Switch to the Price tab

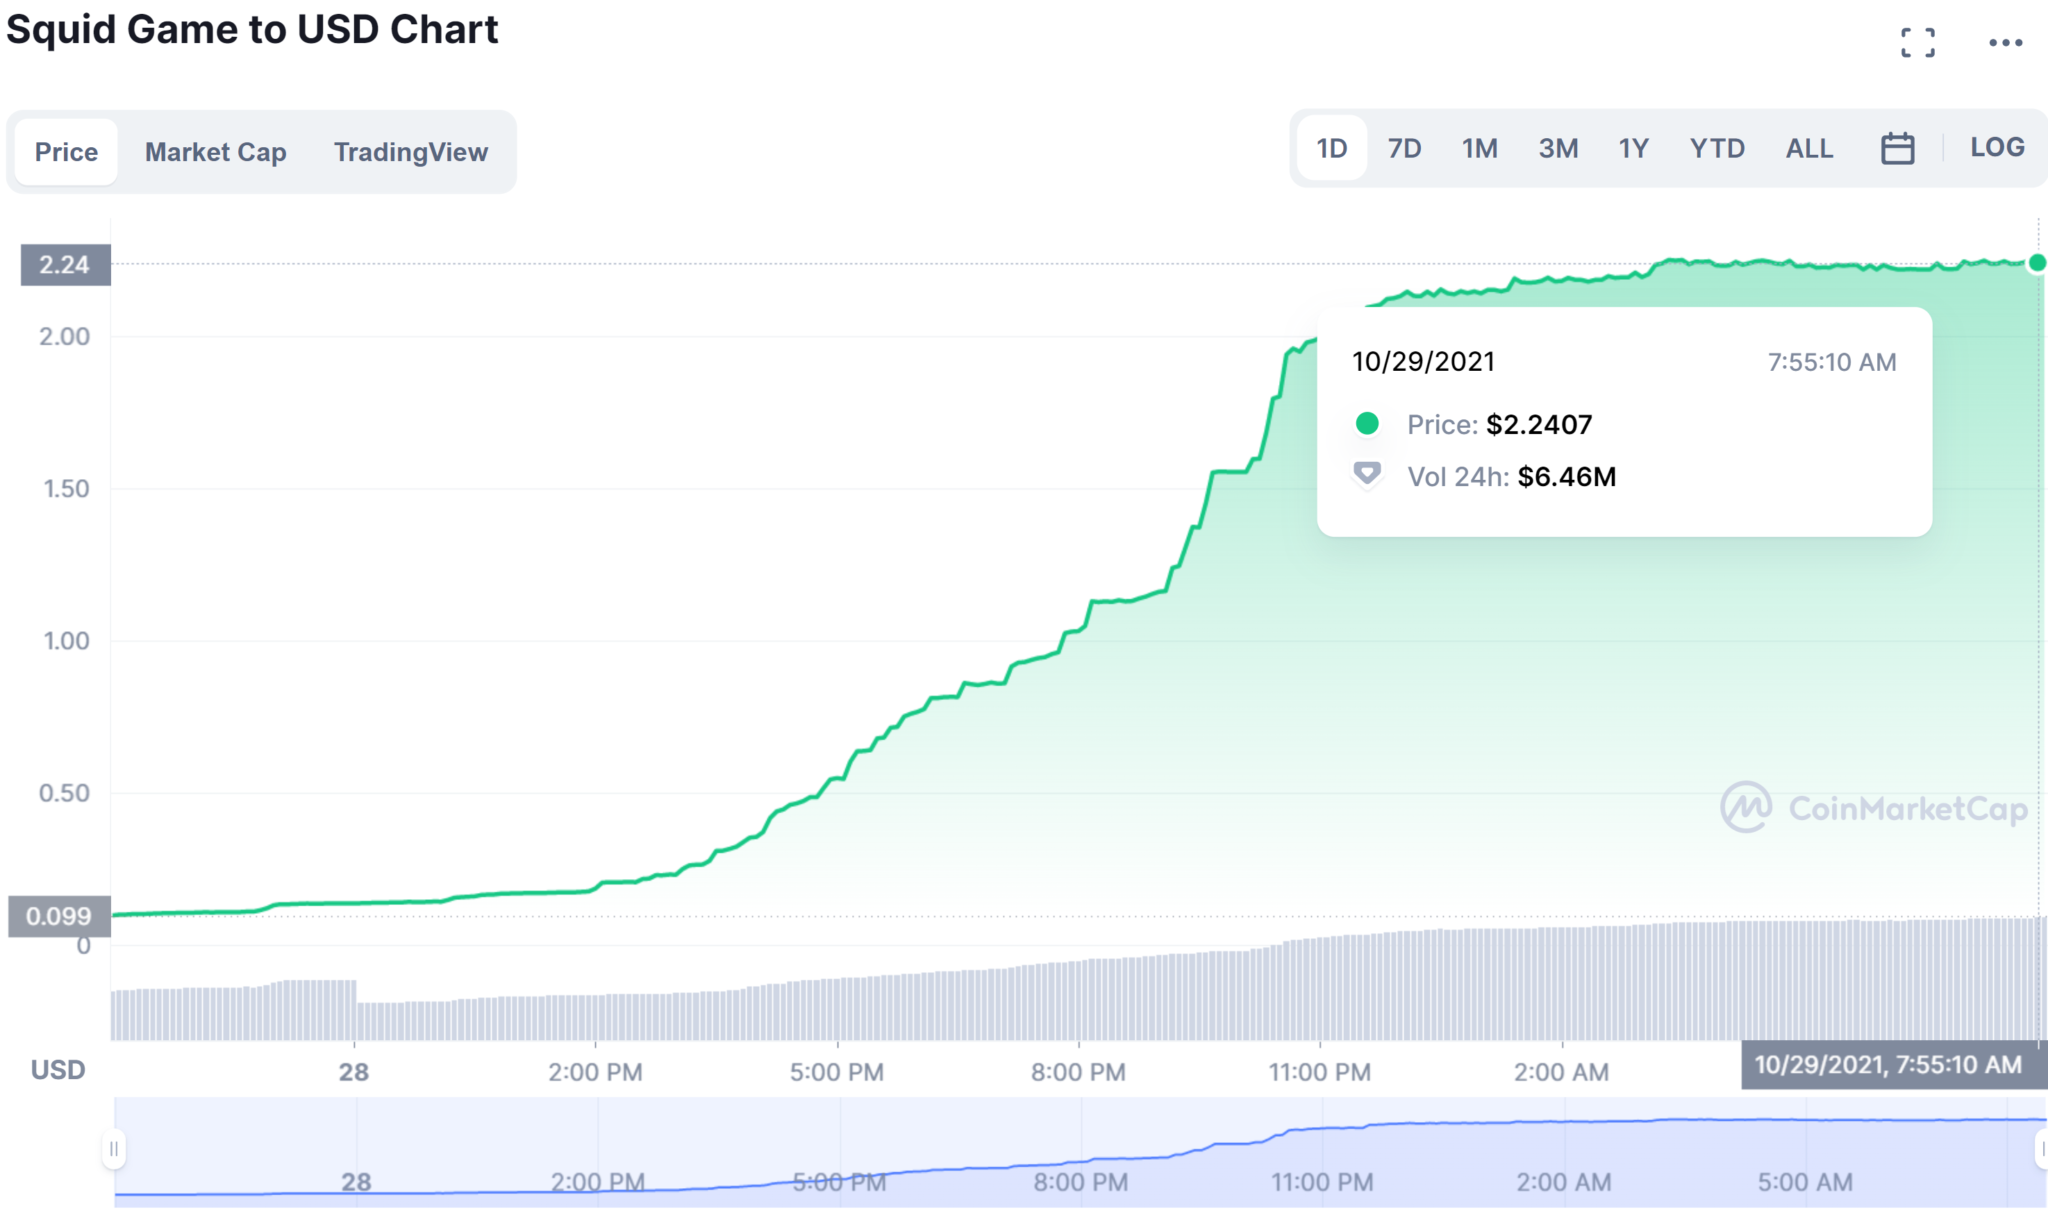[66, 152]
